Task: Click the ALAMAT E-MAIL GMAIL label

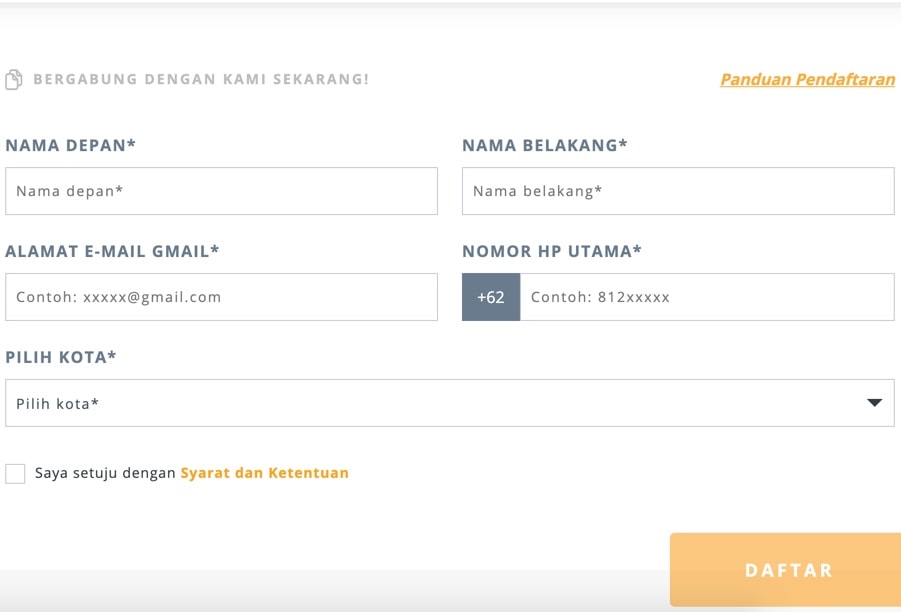Action: tap(112, 251)
